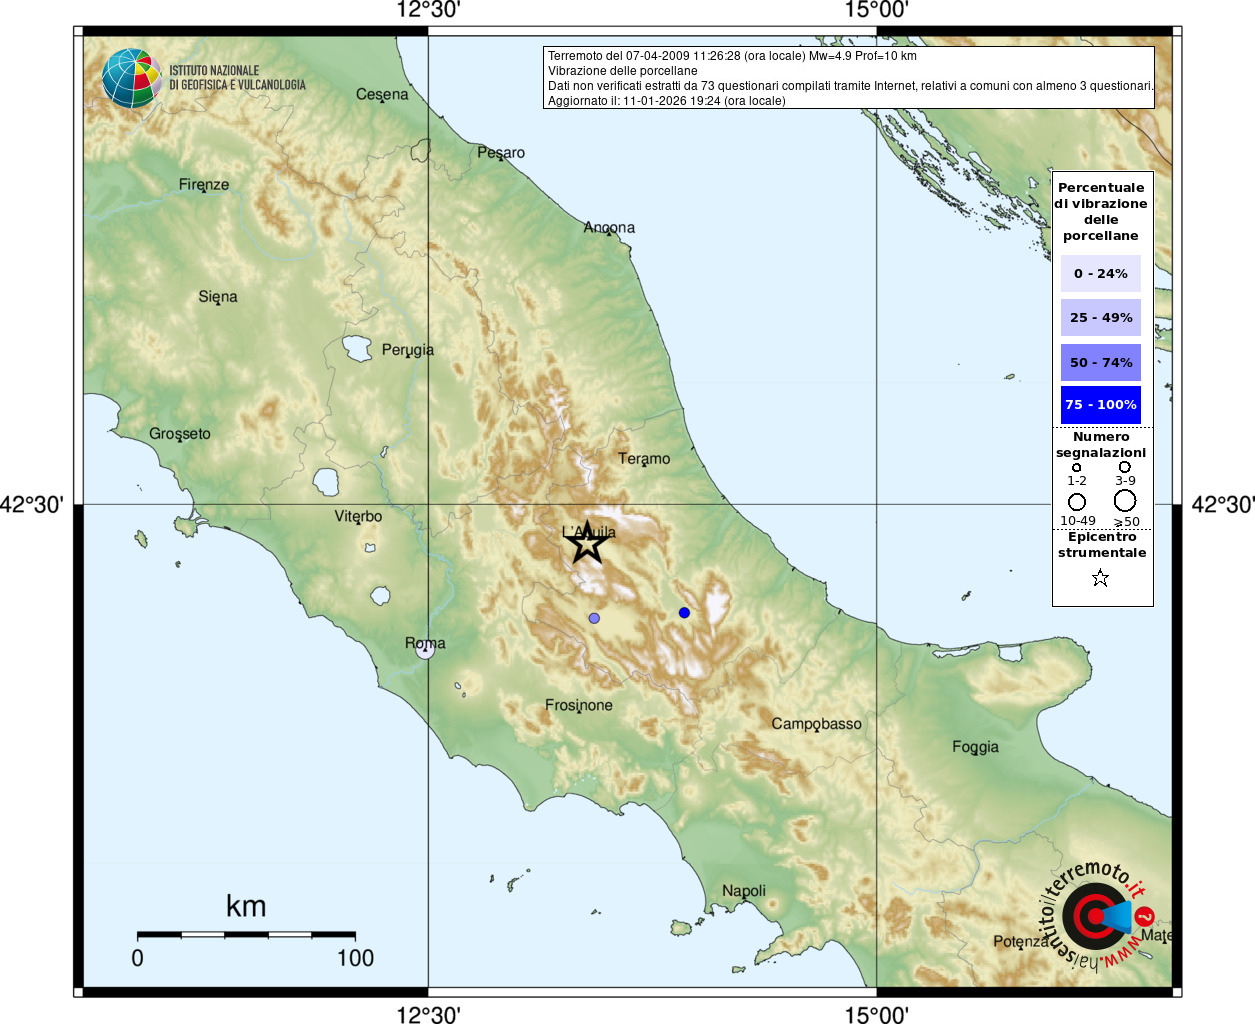Click the Ancona city label
The width and height of the screenshot is (1255, 1024).
[x=609, y=228]
